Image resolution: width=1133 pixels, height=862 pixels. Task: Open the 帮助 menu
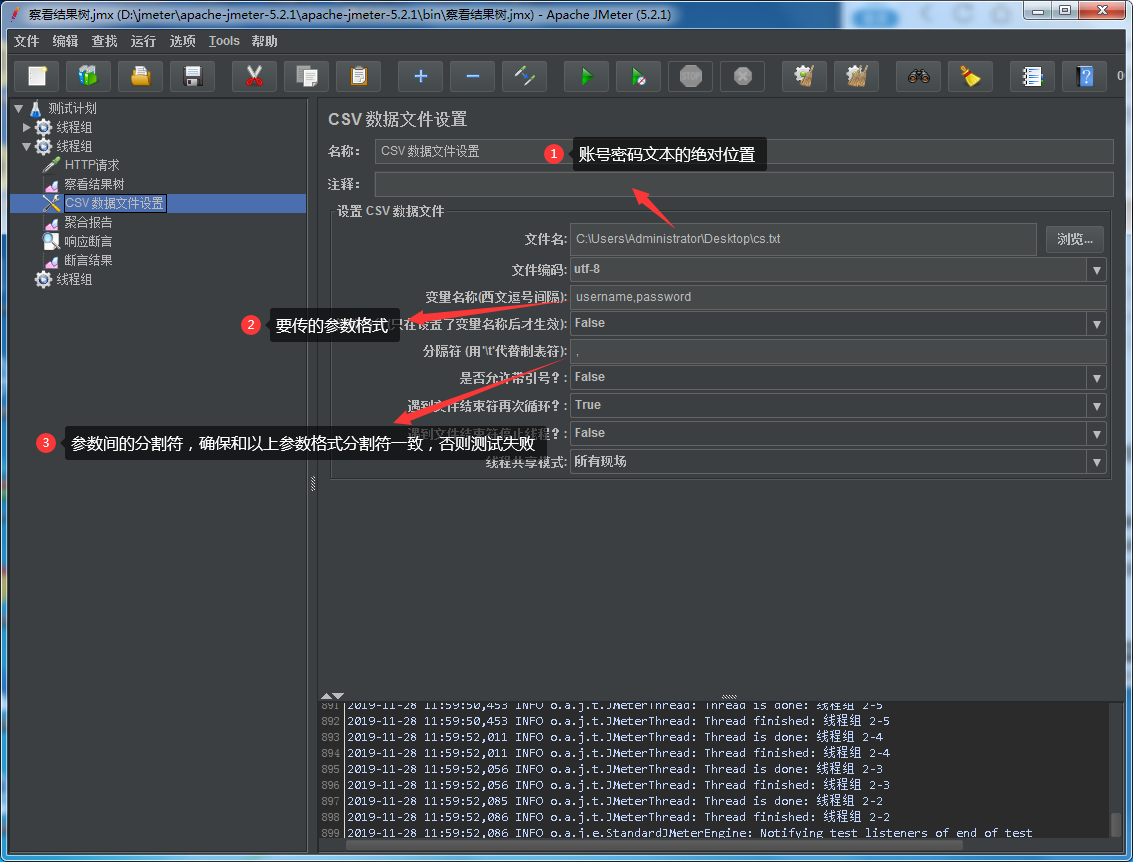(x=264, y=41)
